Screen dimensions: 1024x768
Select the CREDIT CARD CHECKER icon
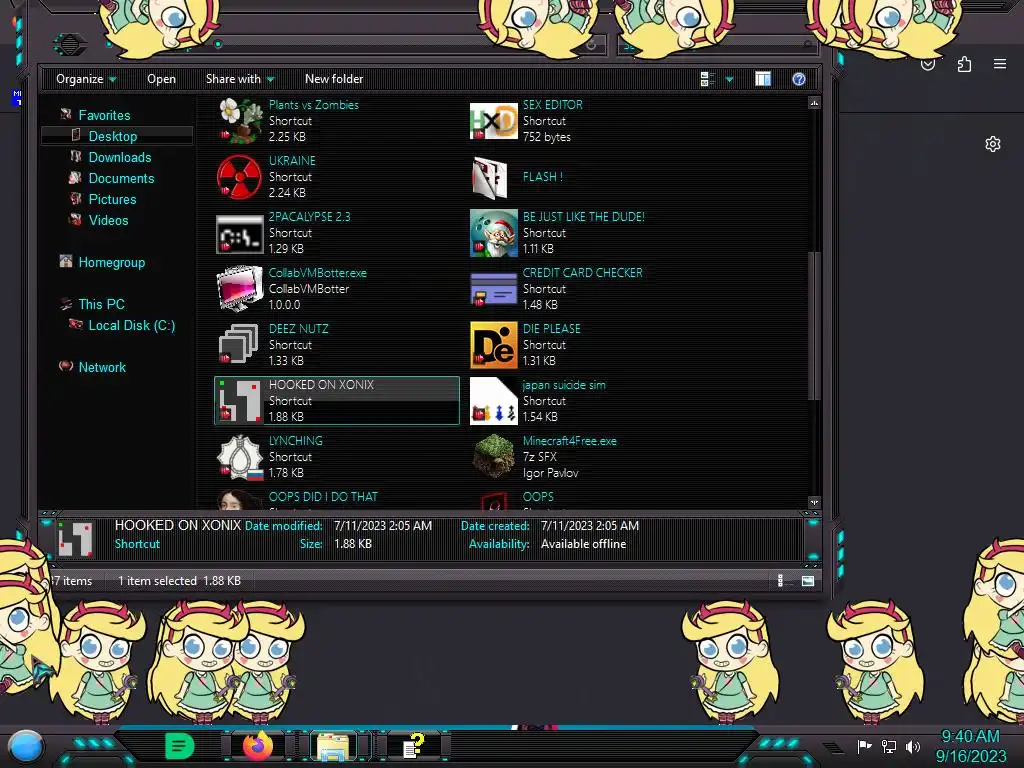pyautogui.click(x=494, y=289)
